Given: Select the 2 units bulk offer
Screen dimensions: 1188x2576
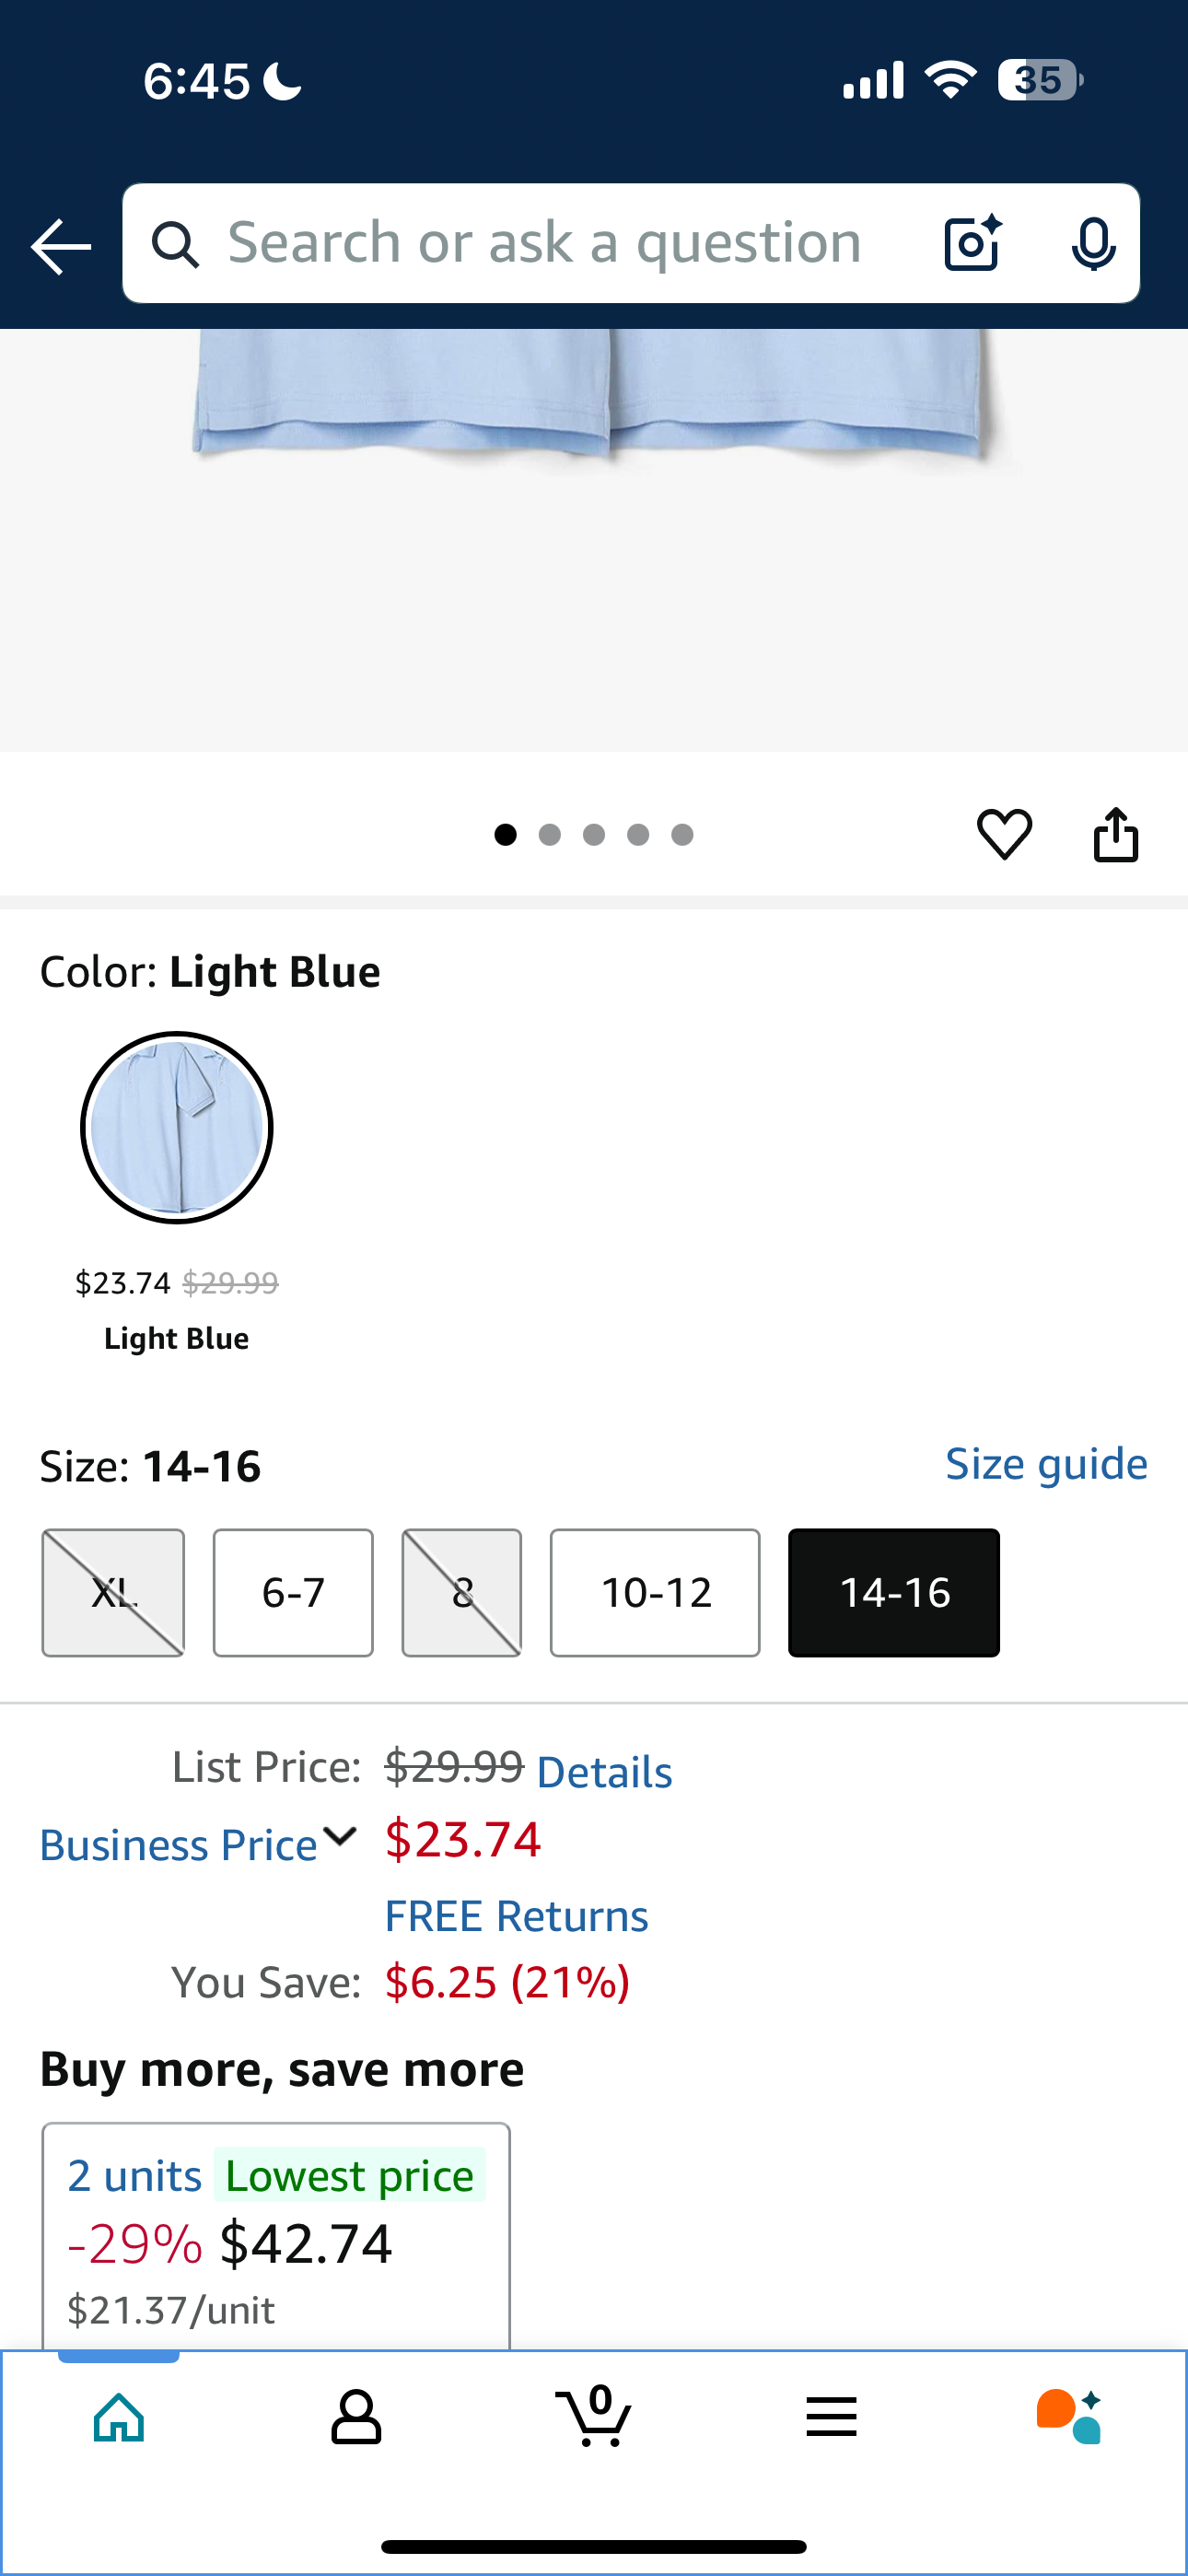Looking at the screenshot, I should point(276,2236).
